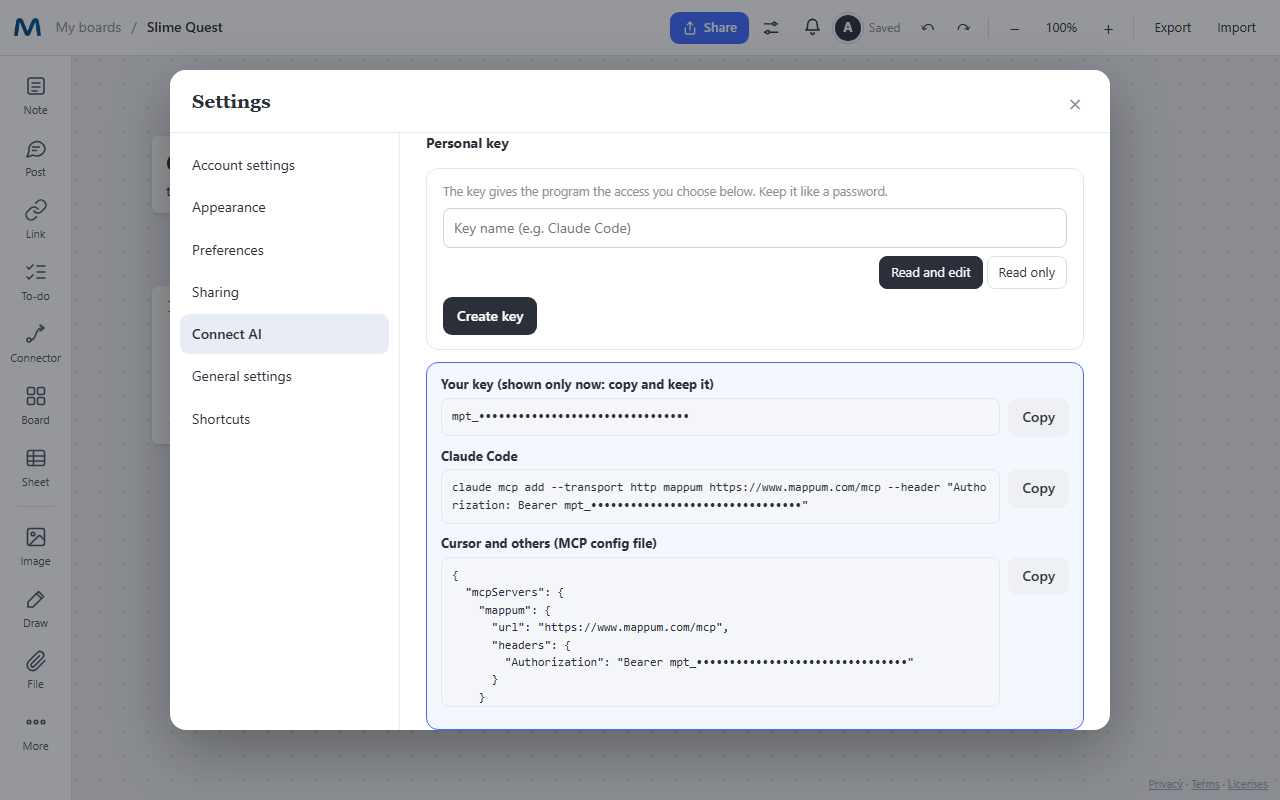Pick the Link tool icon
This screenshot has width=1280, height=800.
35,220
